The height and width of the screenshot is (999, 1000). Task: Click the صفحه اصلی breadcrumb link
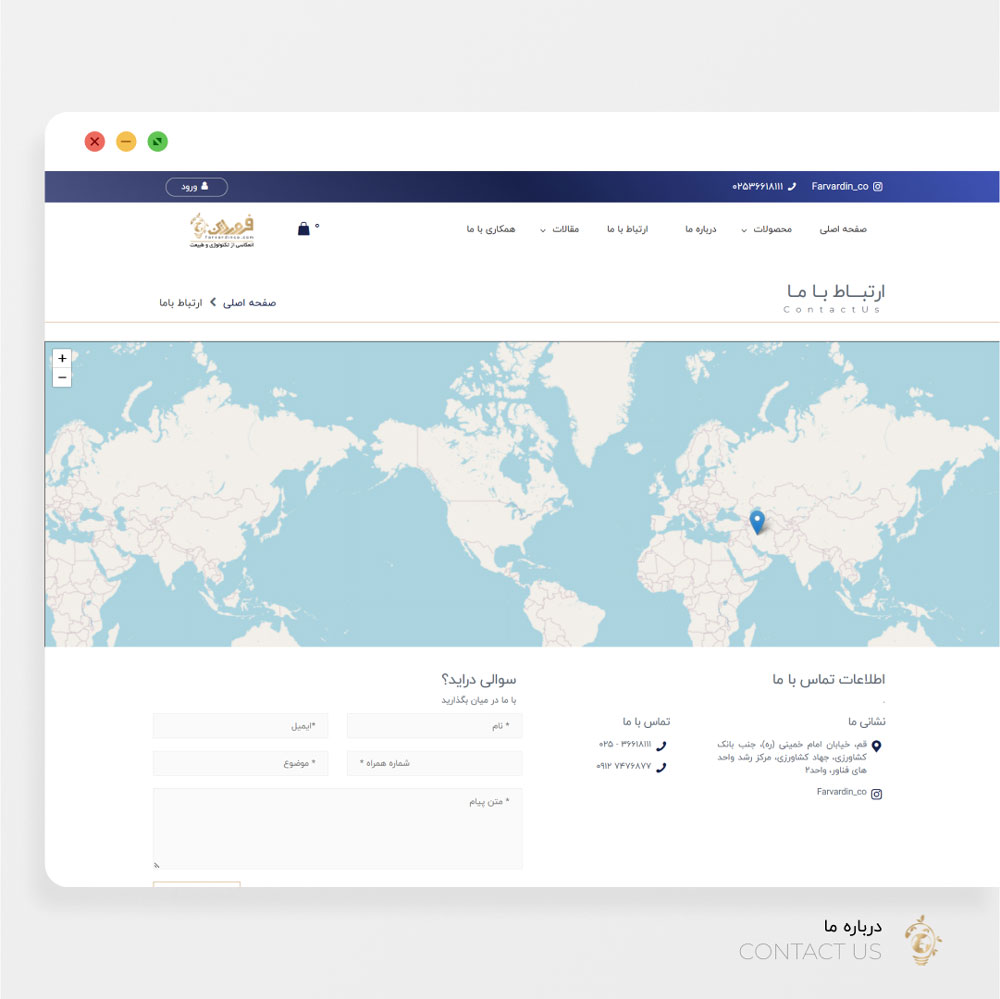pyautogui.click(x=250, y=302)
